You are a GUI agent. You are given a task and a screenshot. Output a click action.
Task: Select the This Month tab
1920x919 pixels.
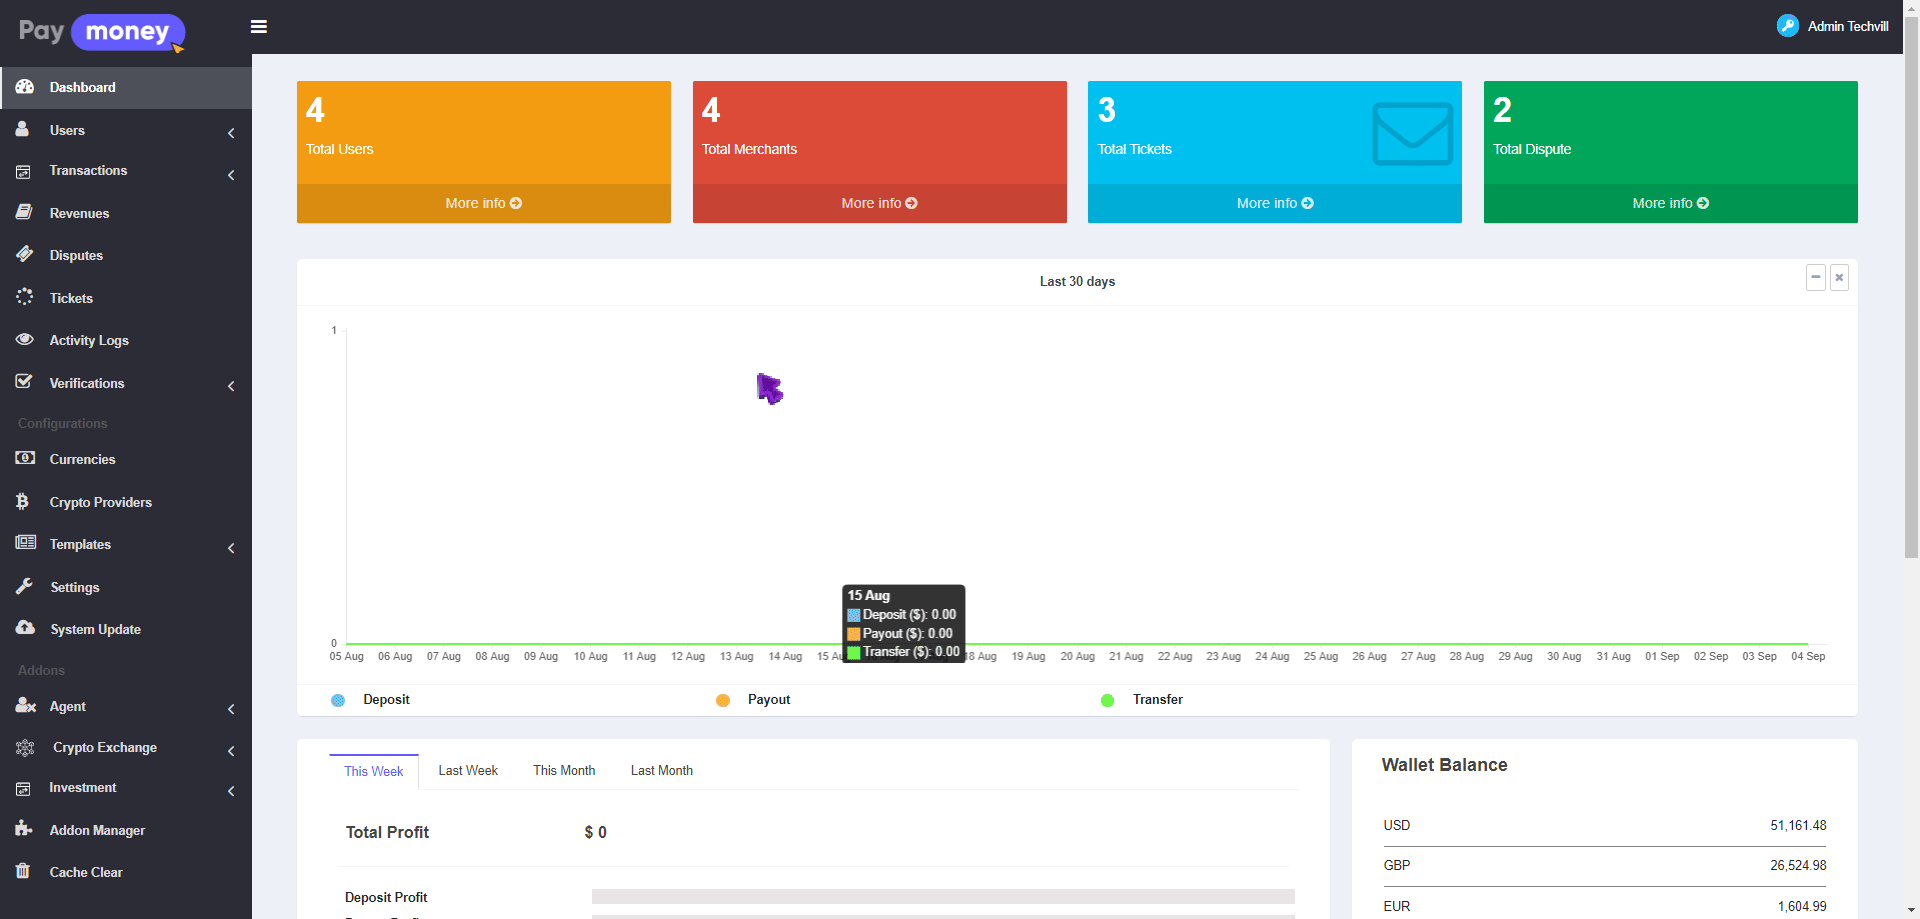point(564,771)
